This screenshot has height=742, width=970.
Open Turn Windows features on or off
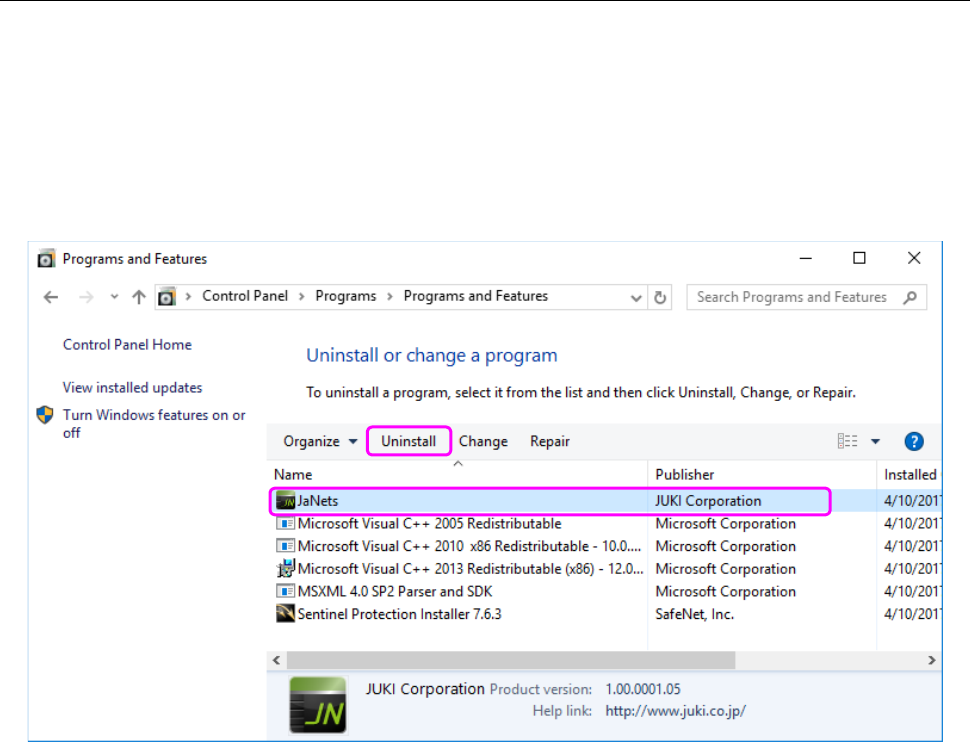pyautogui.click(x=154, y=423)
